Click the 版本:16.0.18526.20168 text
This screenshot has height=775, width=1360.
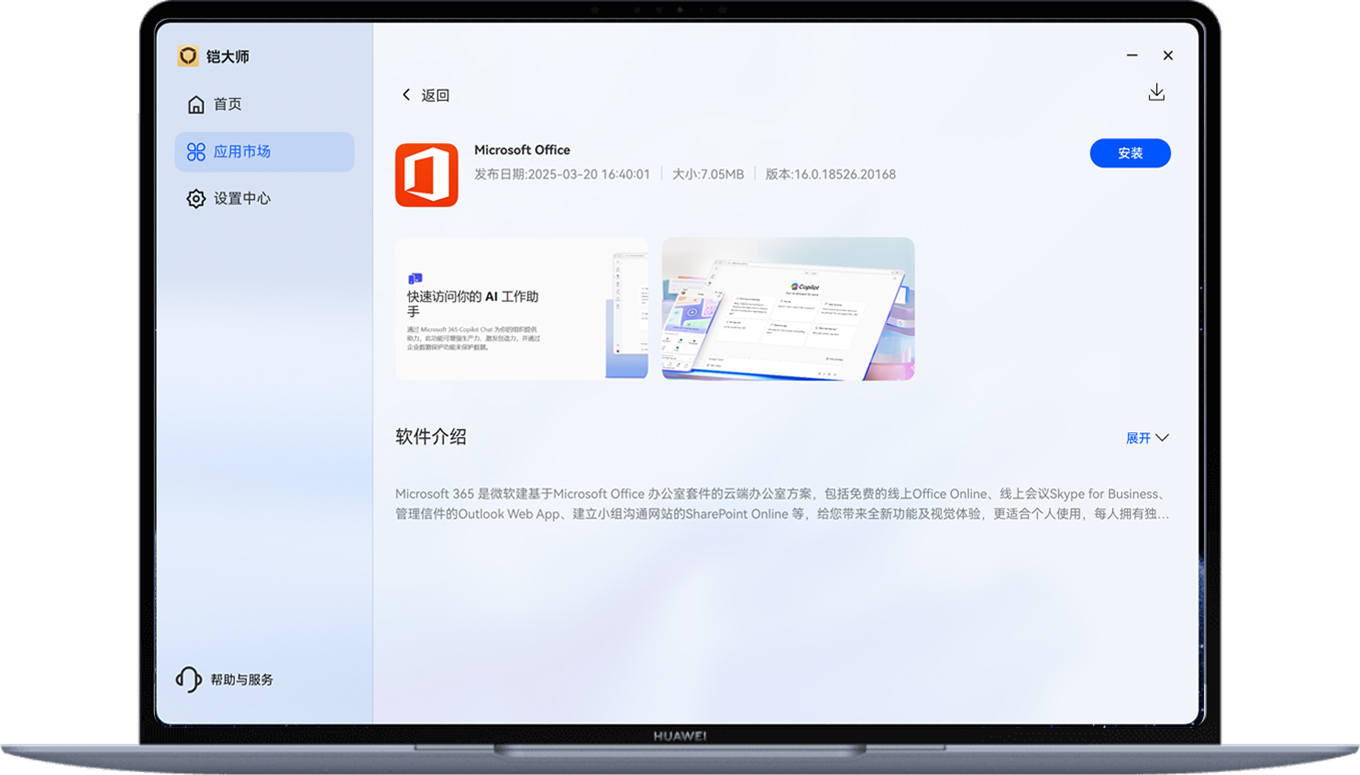(831, 174)
